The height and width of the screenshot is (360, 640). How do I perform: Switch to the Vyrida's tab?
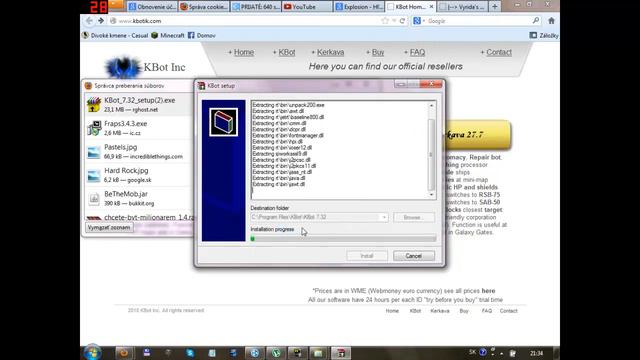pos(462,7)
